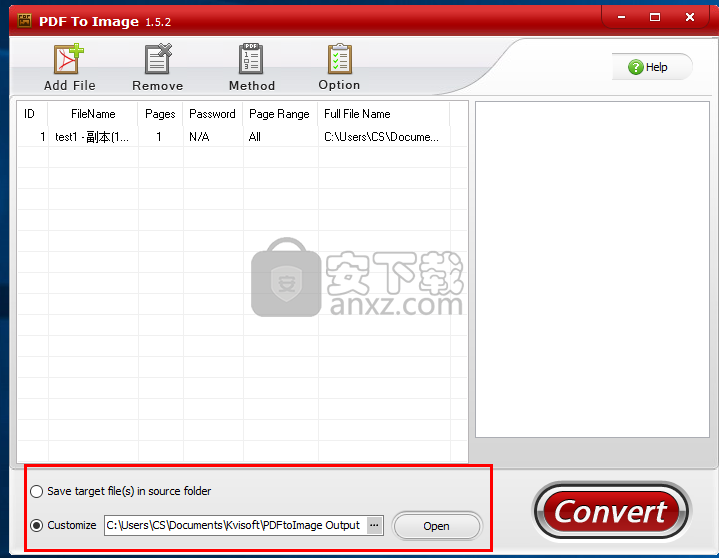719x558 pixels.
Task: Click the Add File toolbar icon
Action: pos(69,67)
